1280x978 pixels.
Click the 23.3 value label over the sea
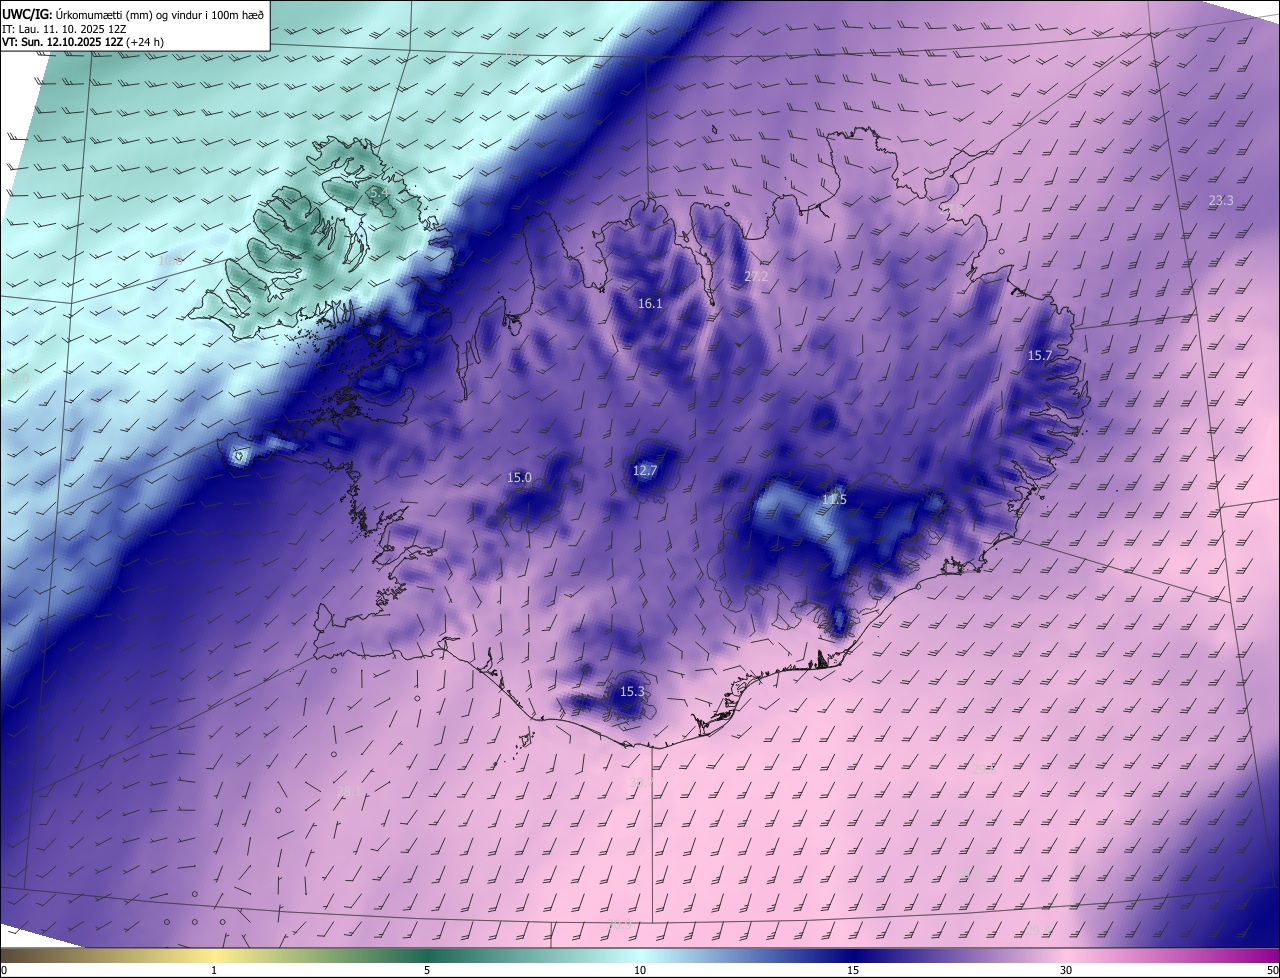pyautogui.click(x=1221, y=201)
